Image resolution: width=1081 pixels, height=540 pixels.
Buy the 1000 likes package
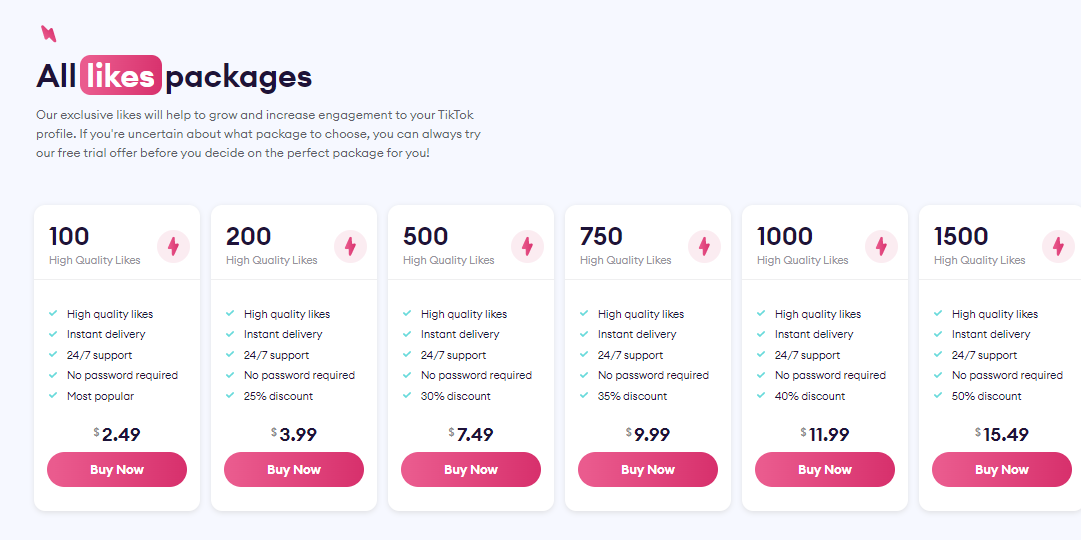click(825, 470)
